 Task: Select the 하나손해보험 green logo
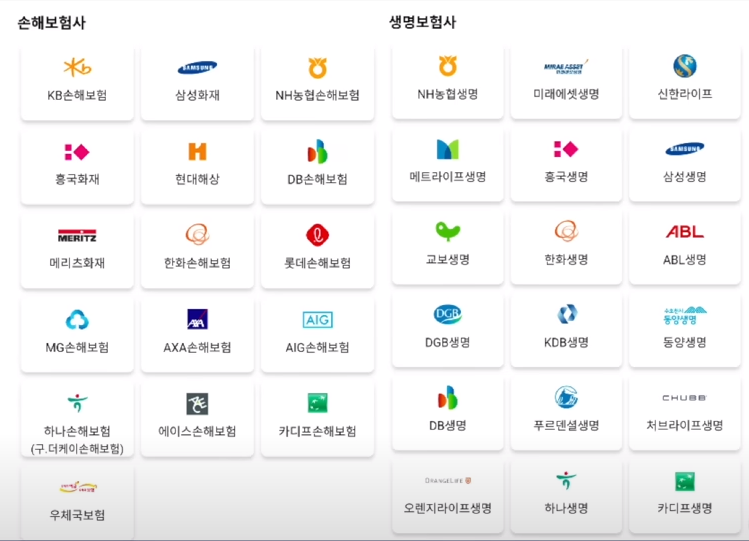[77, 403]
